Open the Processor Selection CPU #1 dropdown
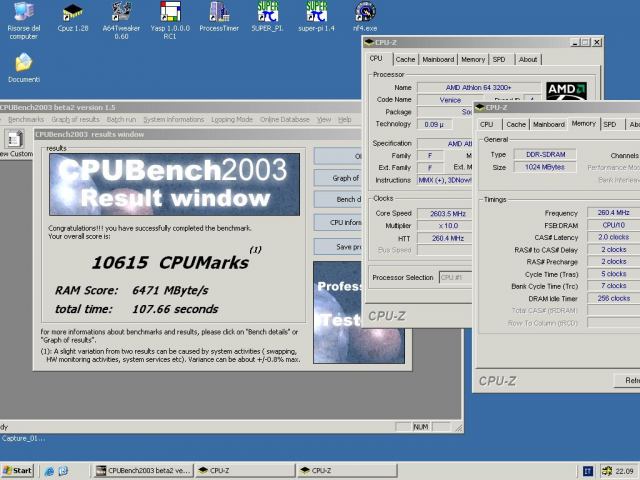The height and width of the screenshot is (480, 640). click(x=455, y=278)
